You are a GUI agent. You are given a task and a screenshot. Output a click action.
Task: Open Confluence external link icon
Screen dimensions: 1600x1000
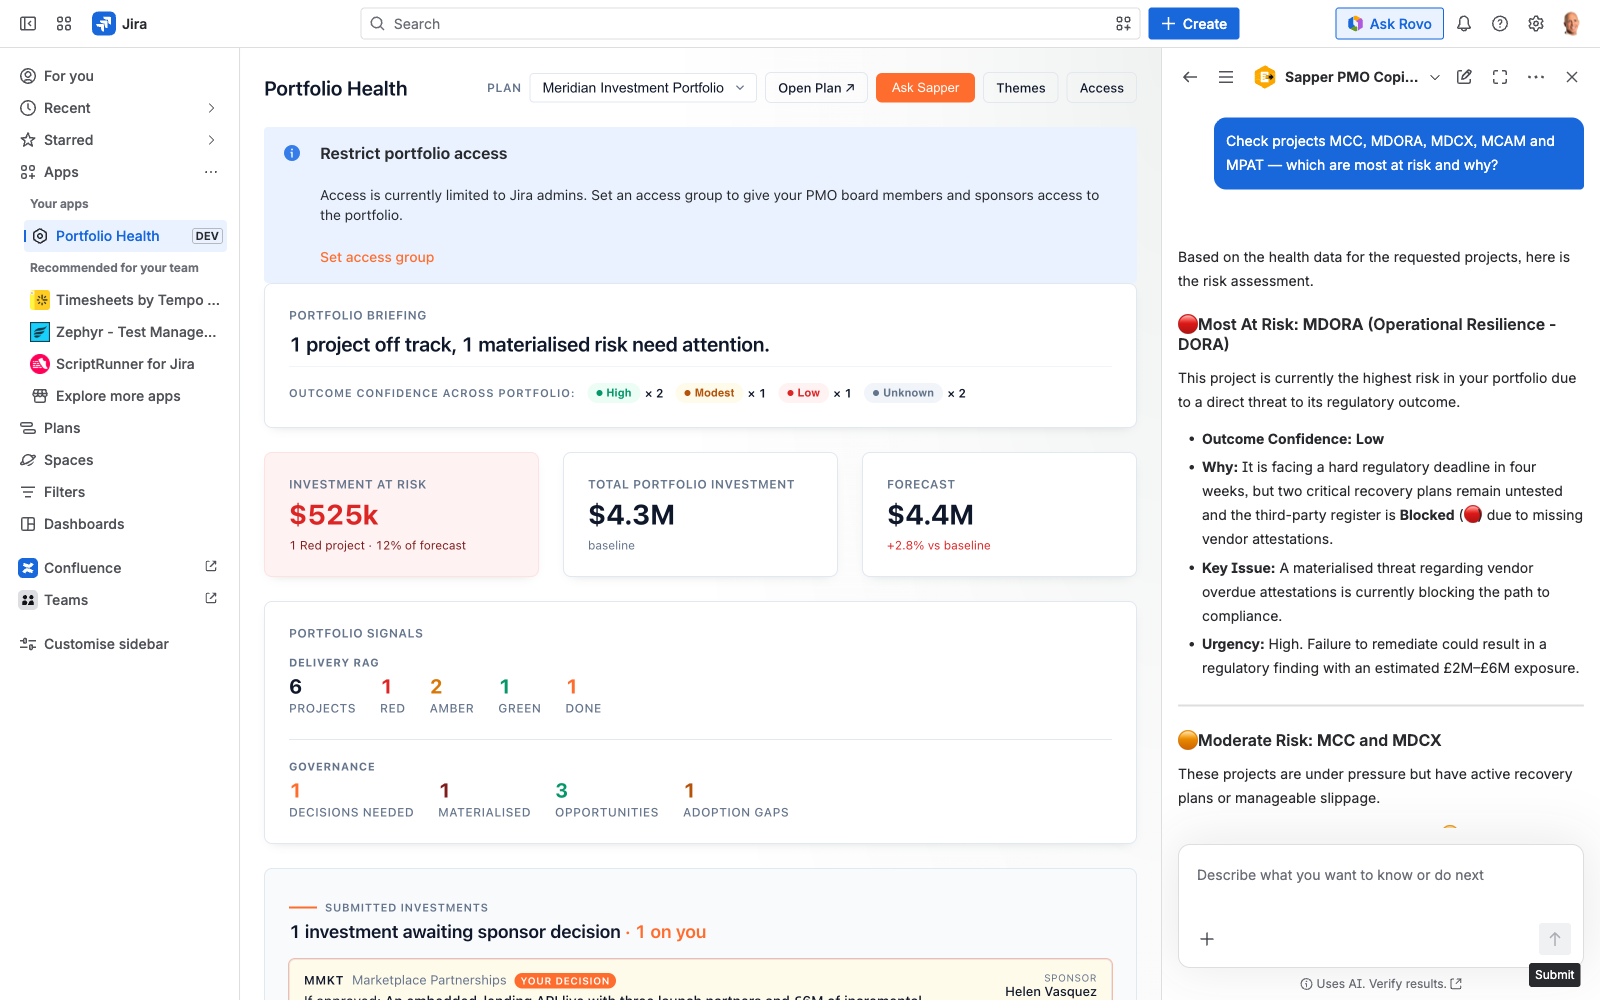coord(211,567)
